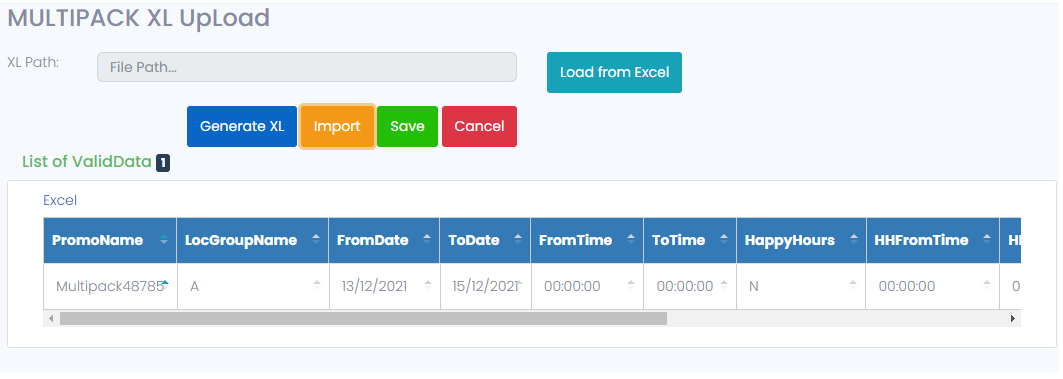Click the Load from Excel button
1063x379 pixels.
(614, 73)
